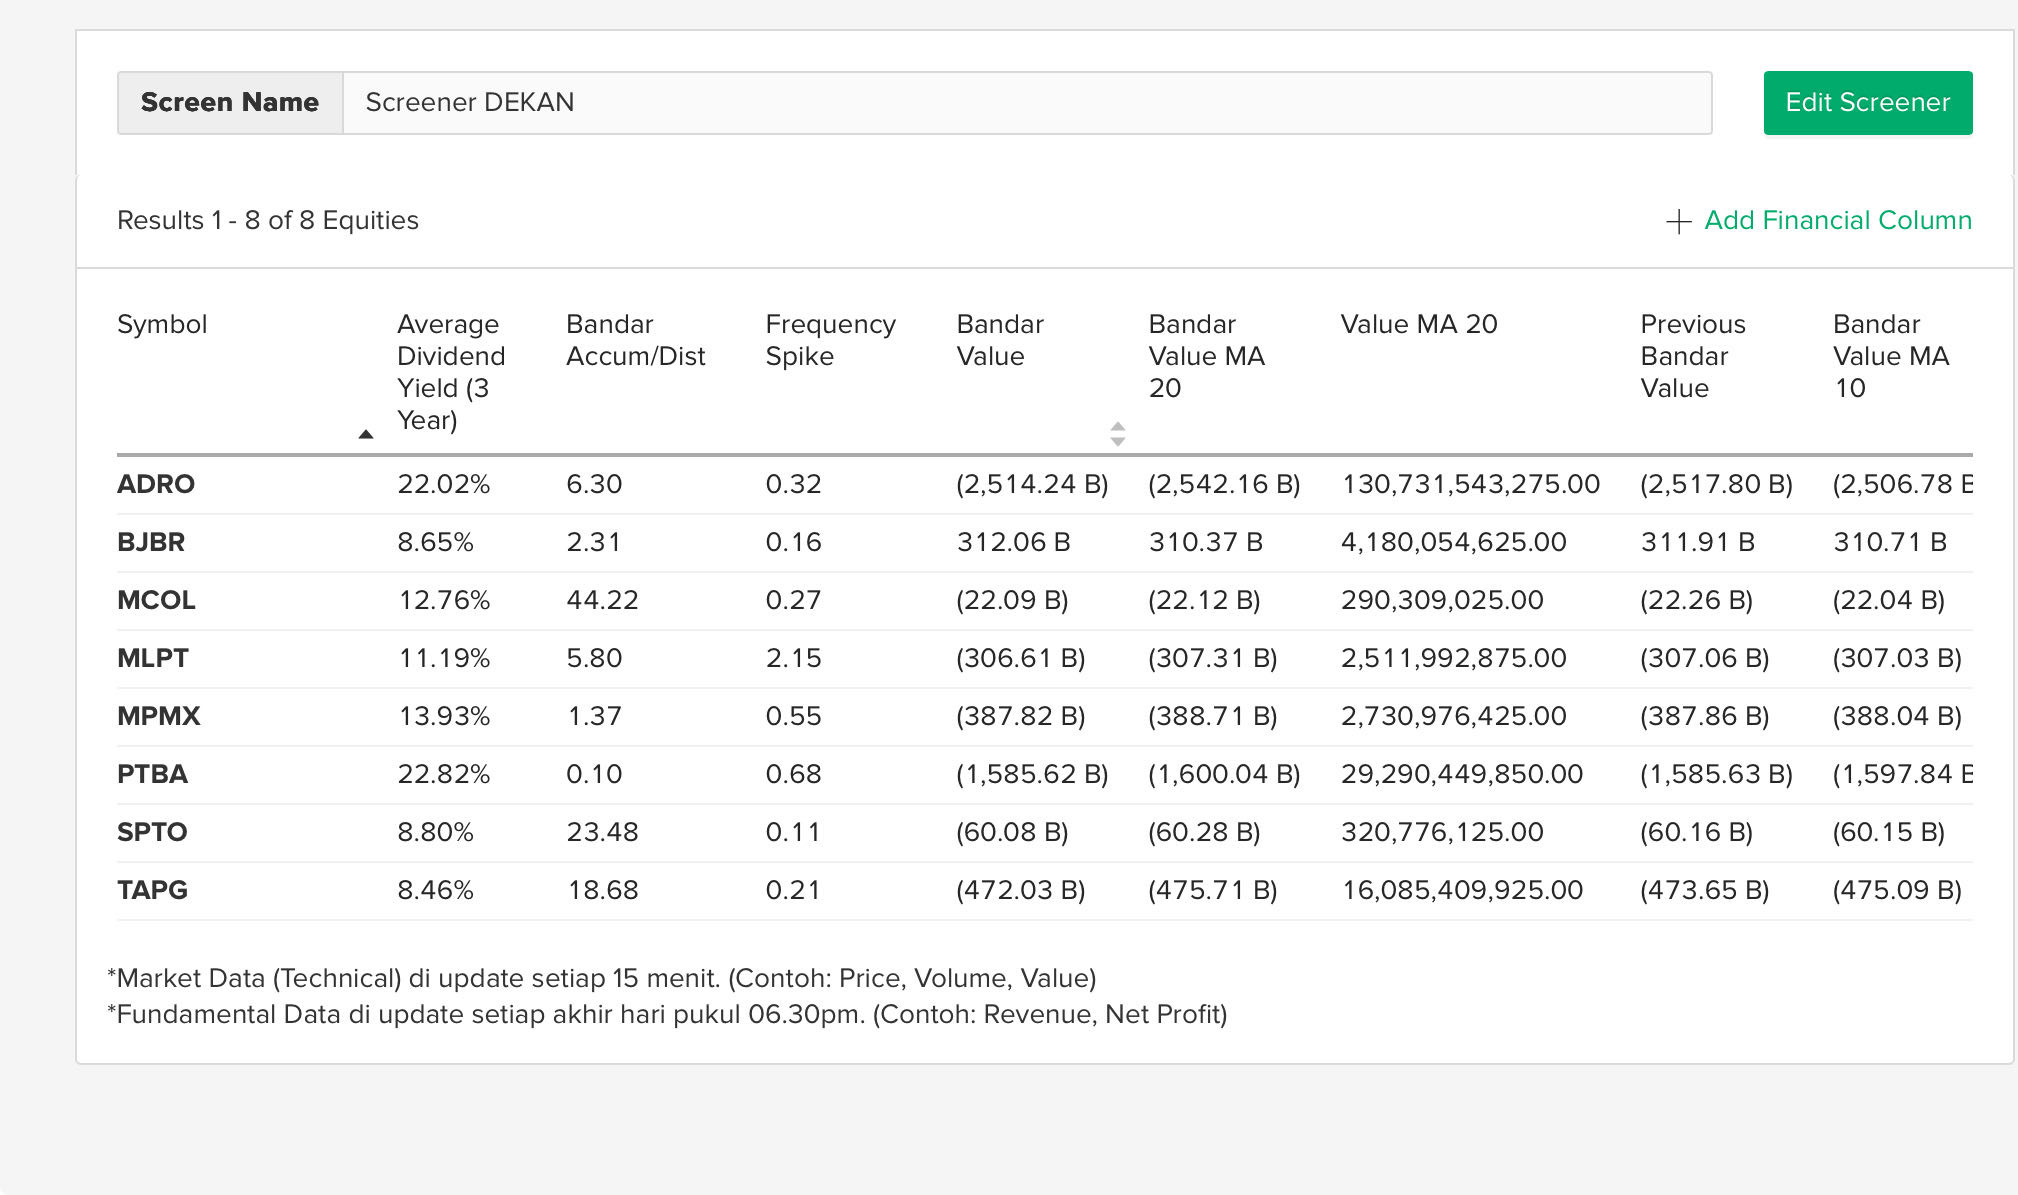
Task: Sort by the Average Dividend Yield header
Action: point(450,371)
